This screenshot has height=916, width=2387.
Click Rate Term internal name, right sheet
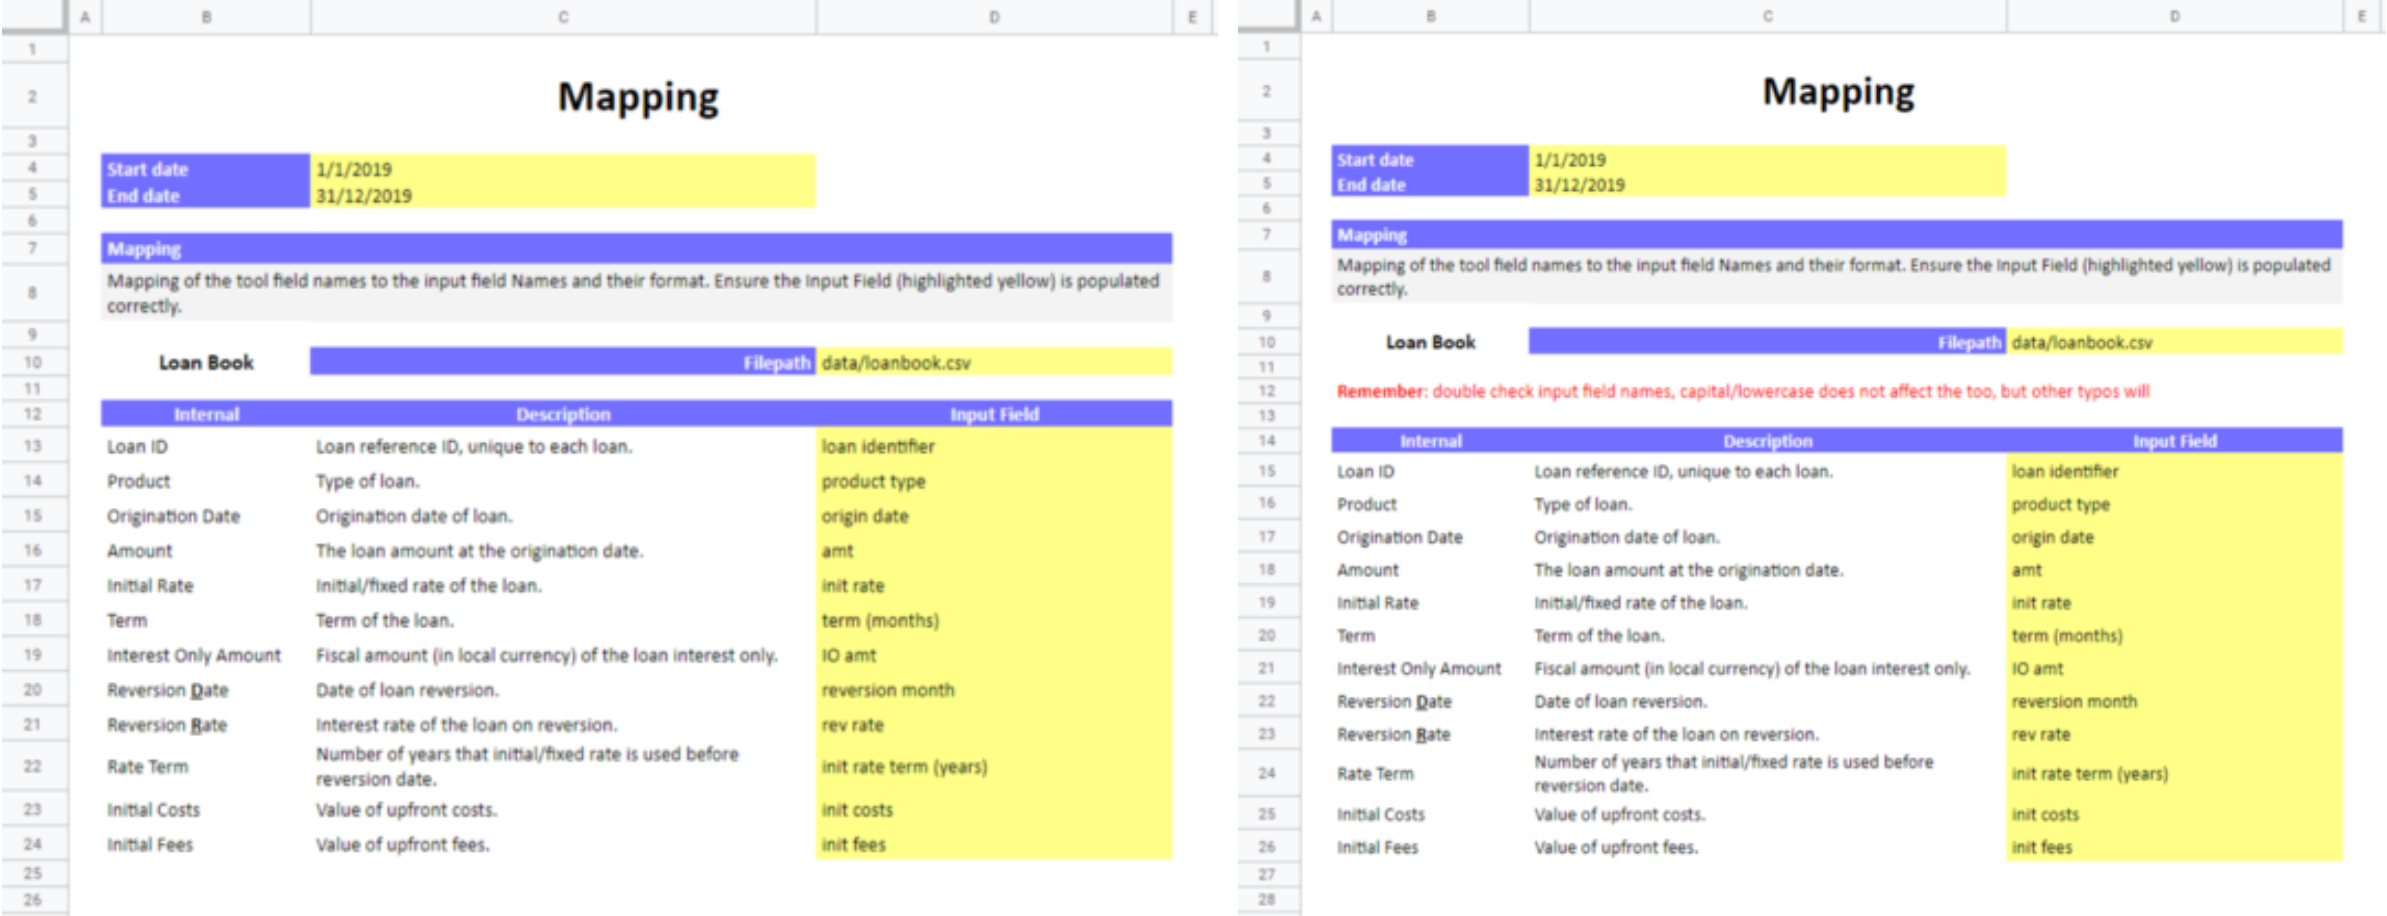click(1375, 774)
